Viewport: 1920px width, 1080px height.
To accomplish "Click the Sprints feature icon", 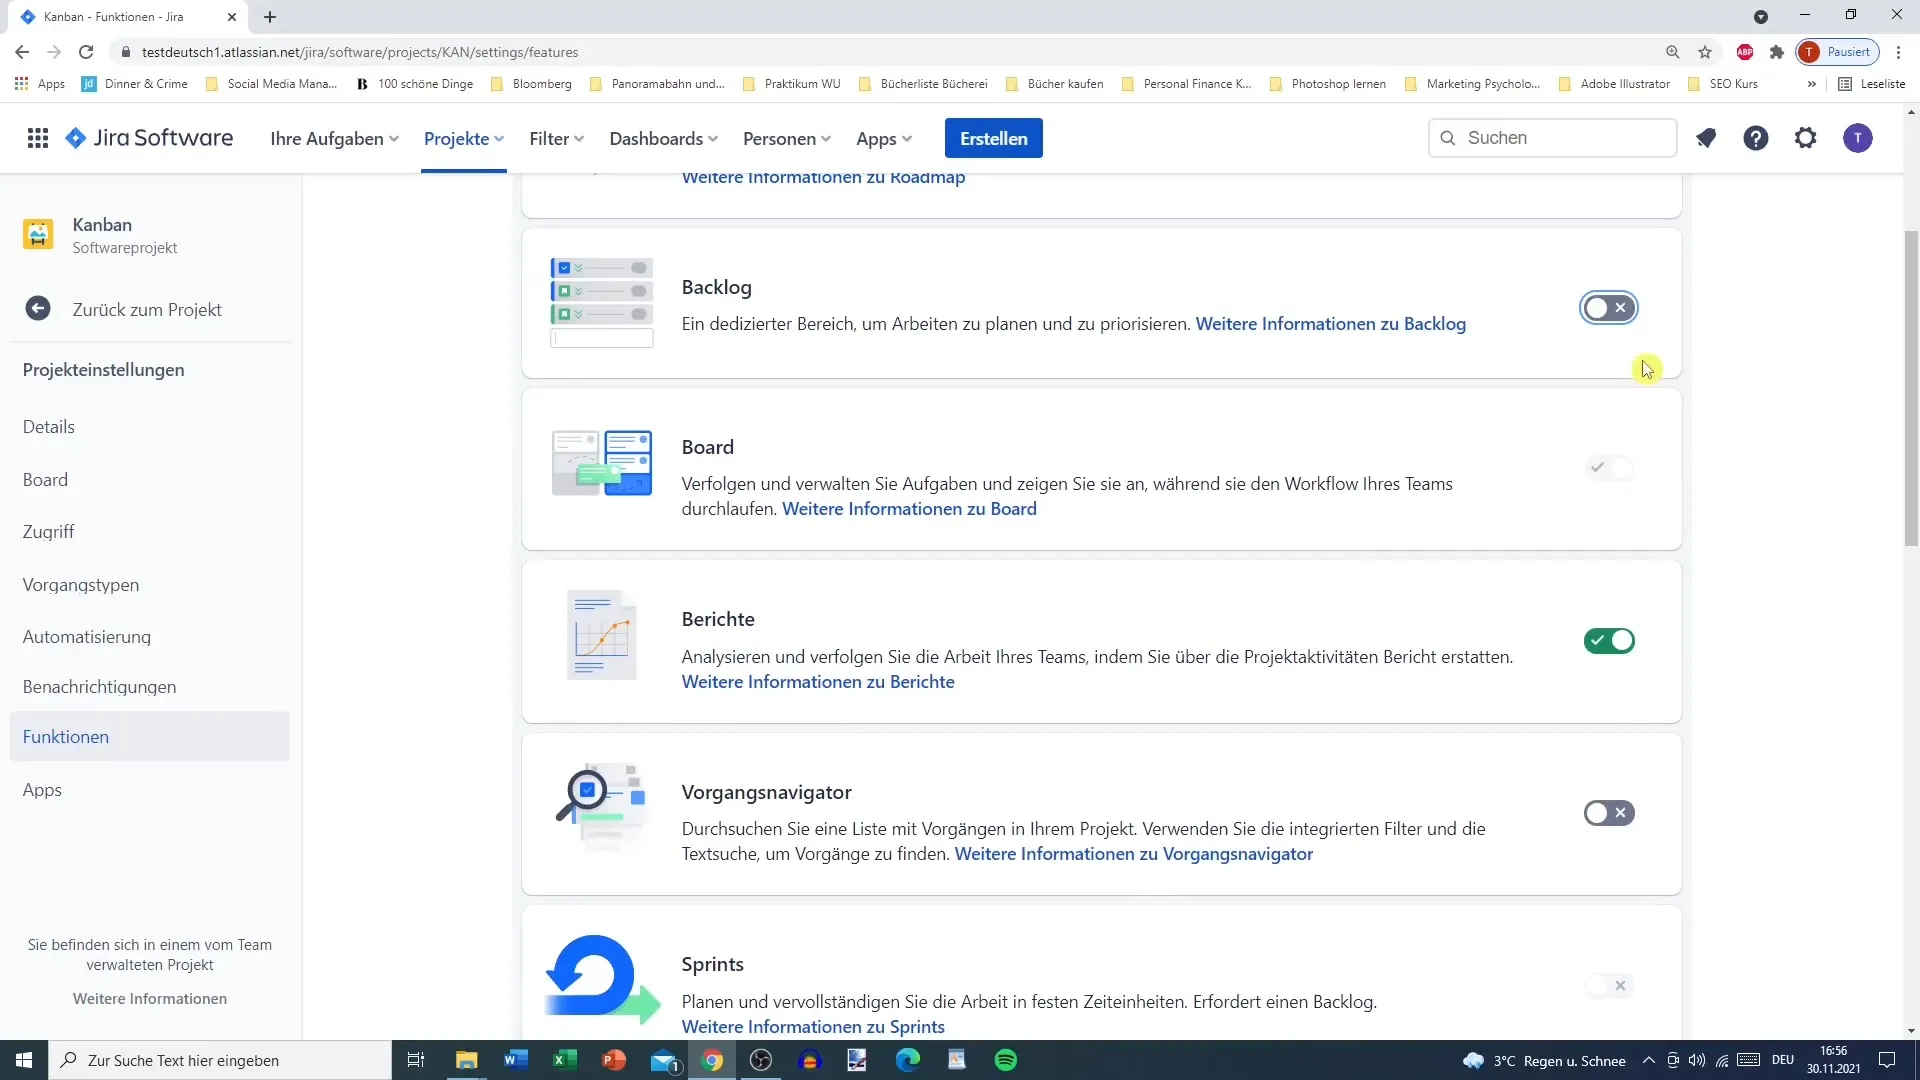I will (599, 981).
